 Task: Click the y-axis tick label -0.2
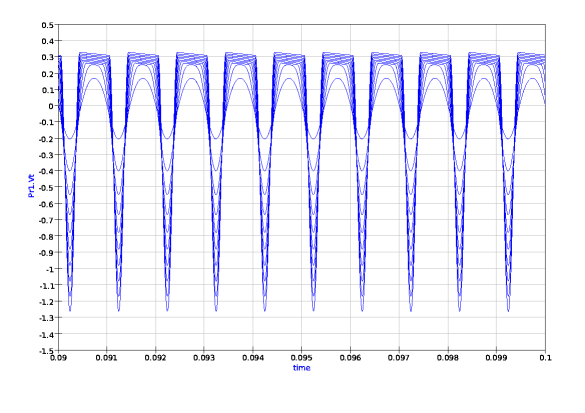click(46, 139)
